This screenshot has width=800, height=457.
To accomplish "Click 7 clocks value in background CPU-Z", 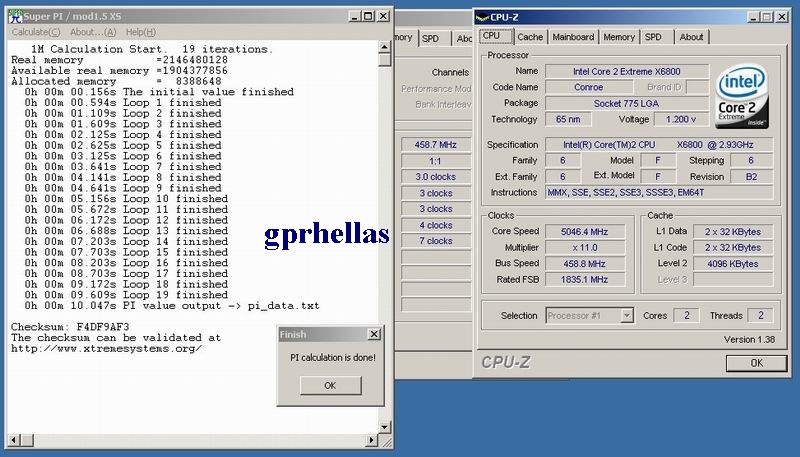I will tap(436, 241).
